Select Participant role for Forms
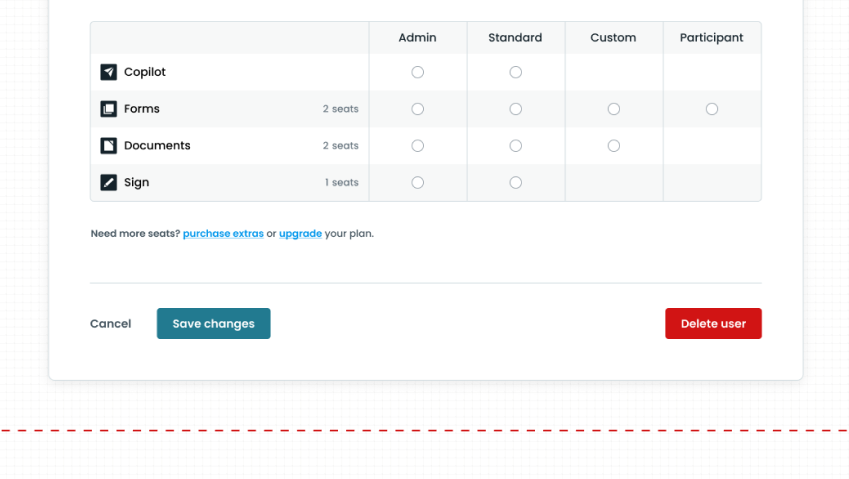 coord(711,109)
